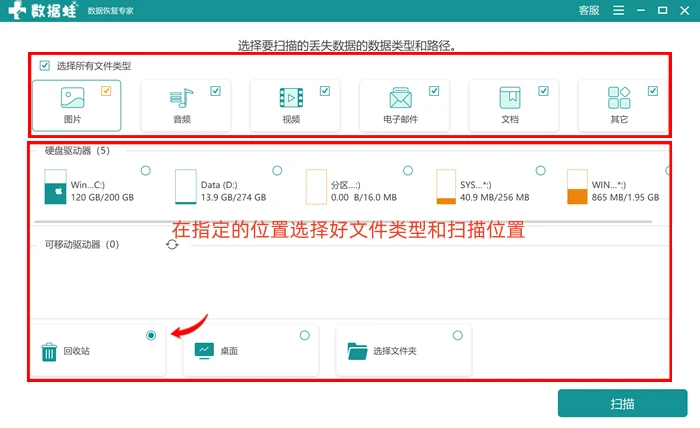The image size is (700, 428).
Task: Open the hamburger menu in title bar
Action: [619, 10]
